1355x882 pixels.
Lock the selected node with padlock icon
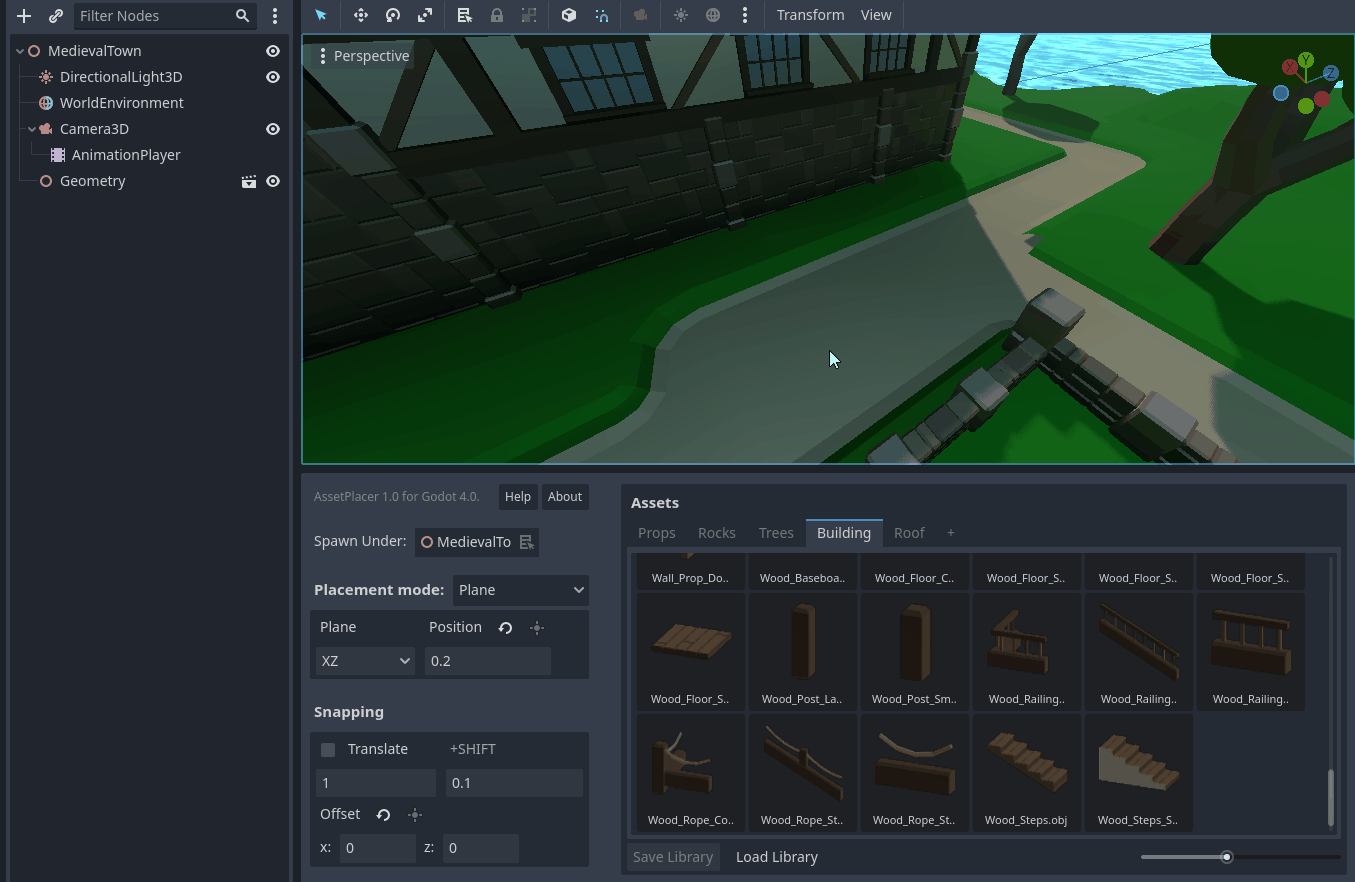tap(497, 15)
